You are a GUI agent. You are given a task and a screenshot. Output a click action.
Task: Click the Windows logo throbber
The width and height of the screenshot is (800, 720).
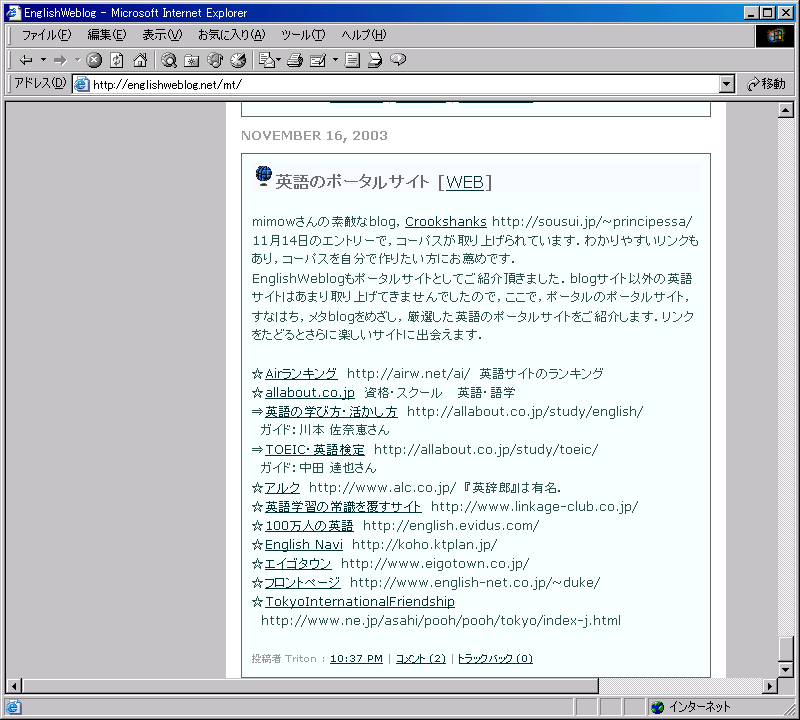774,35
